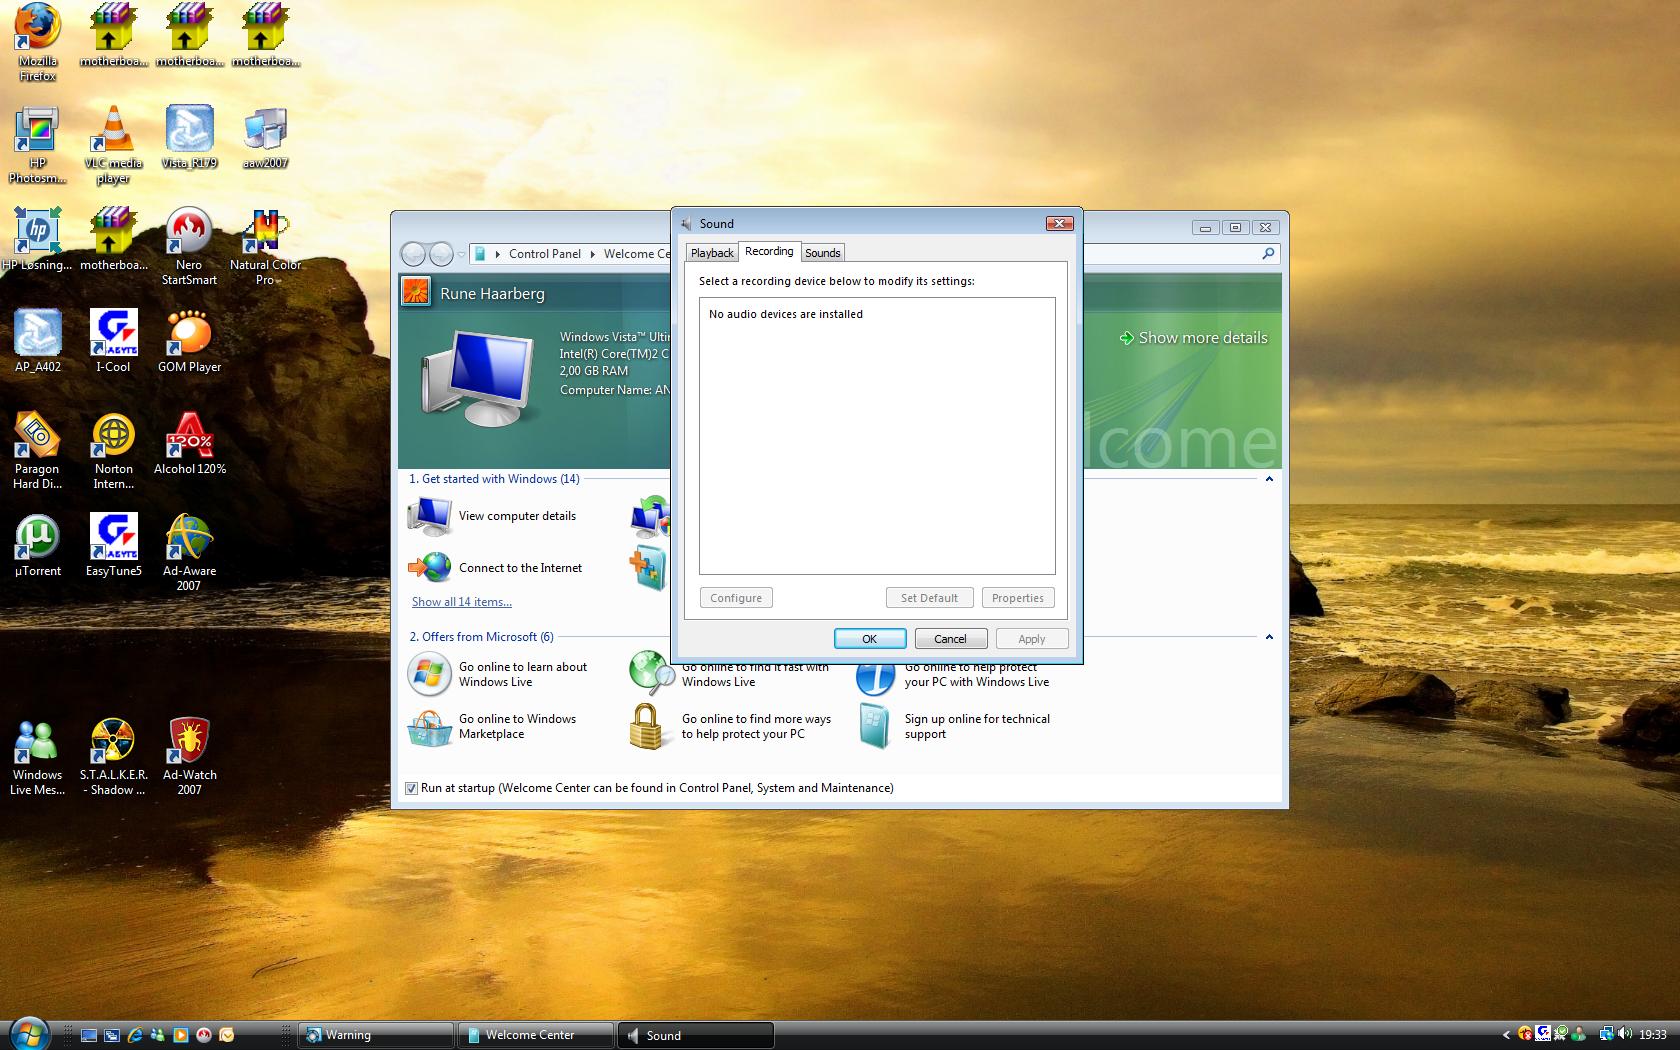Show hidden tray icons with the chevron

point(1506,1035)
